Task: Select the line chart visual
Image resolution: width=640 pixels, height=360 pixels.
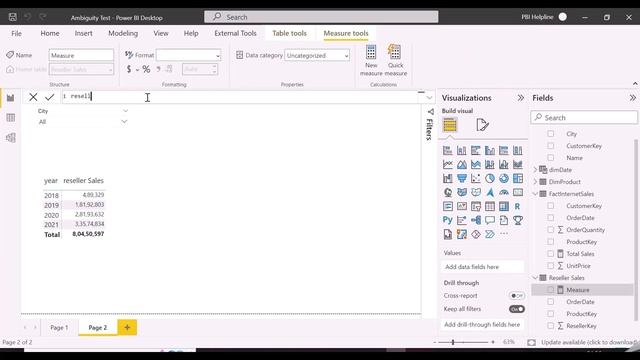Action: pos(448,164)
